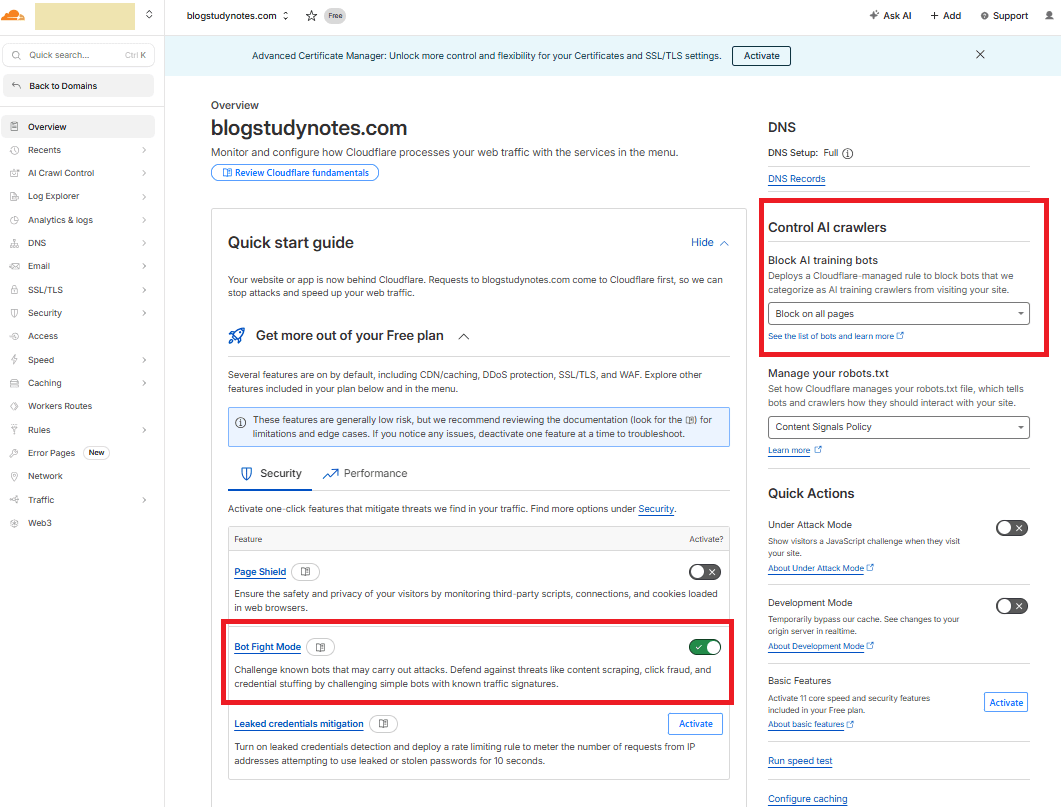1061x807 pixels.
Task: Turn on Development Mode switch
Action: pyautogui.click(x=1012, y=606)
